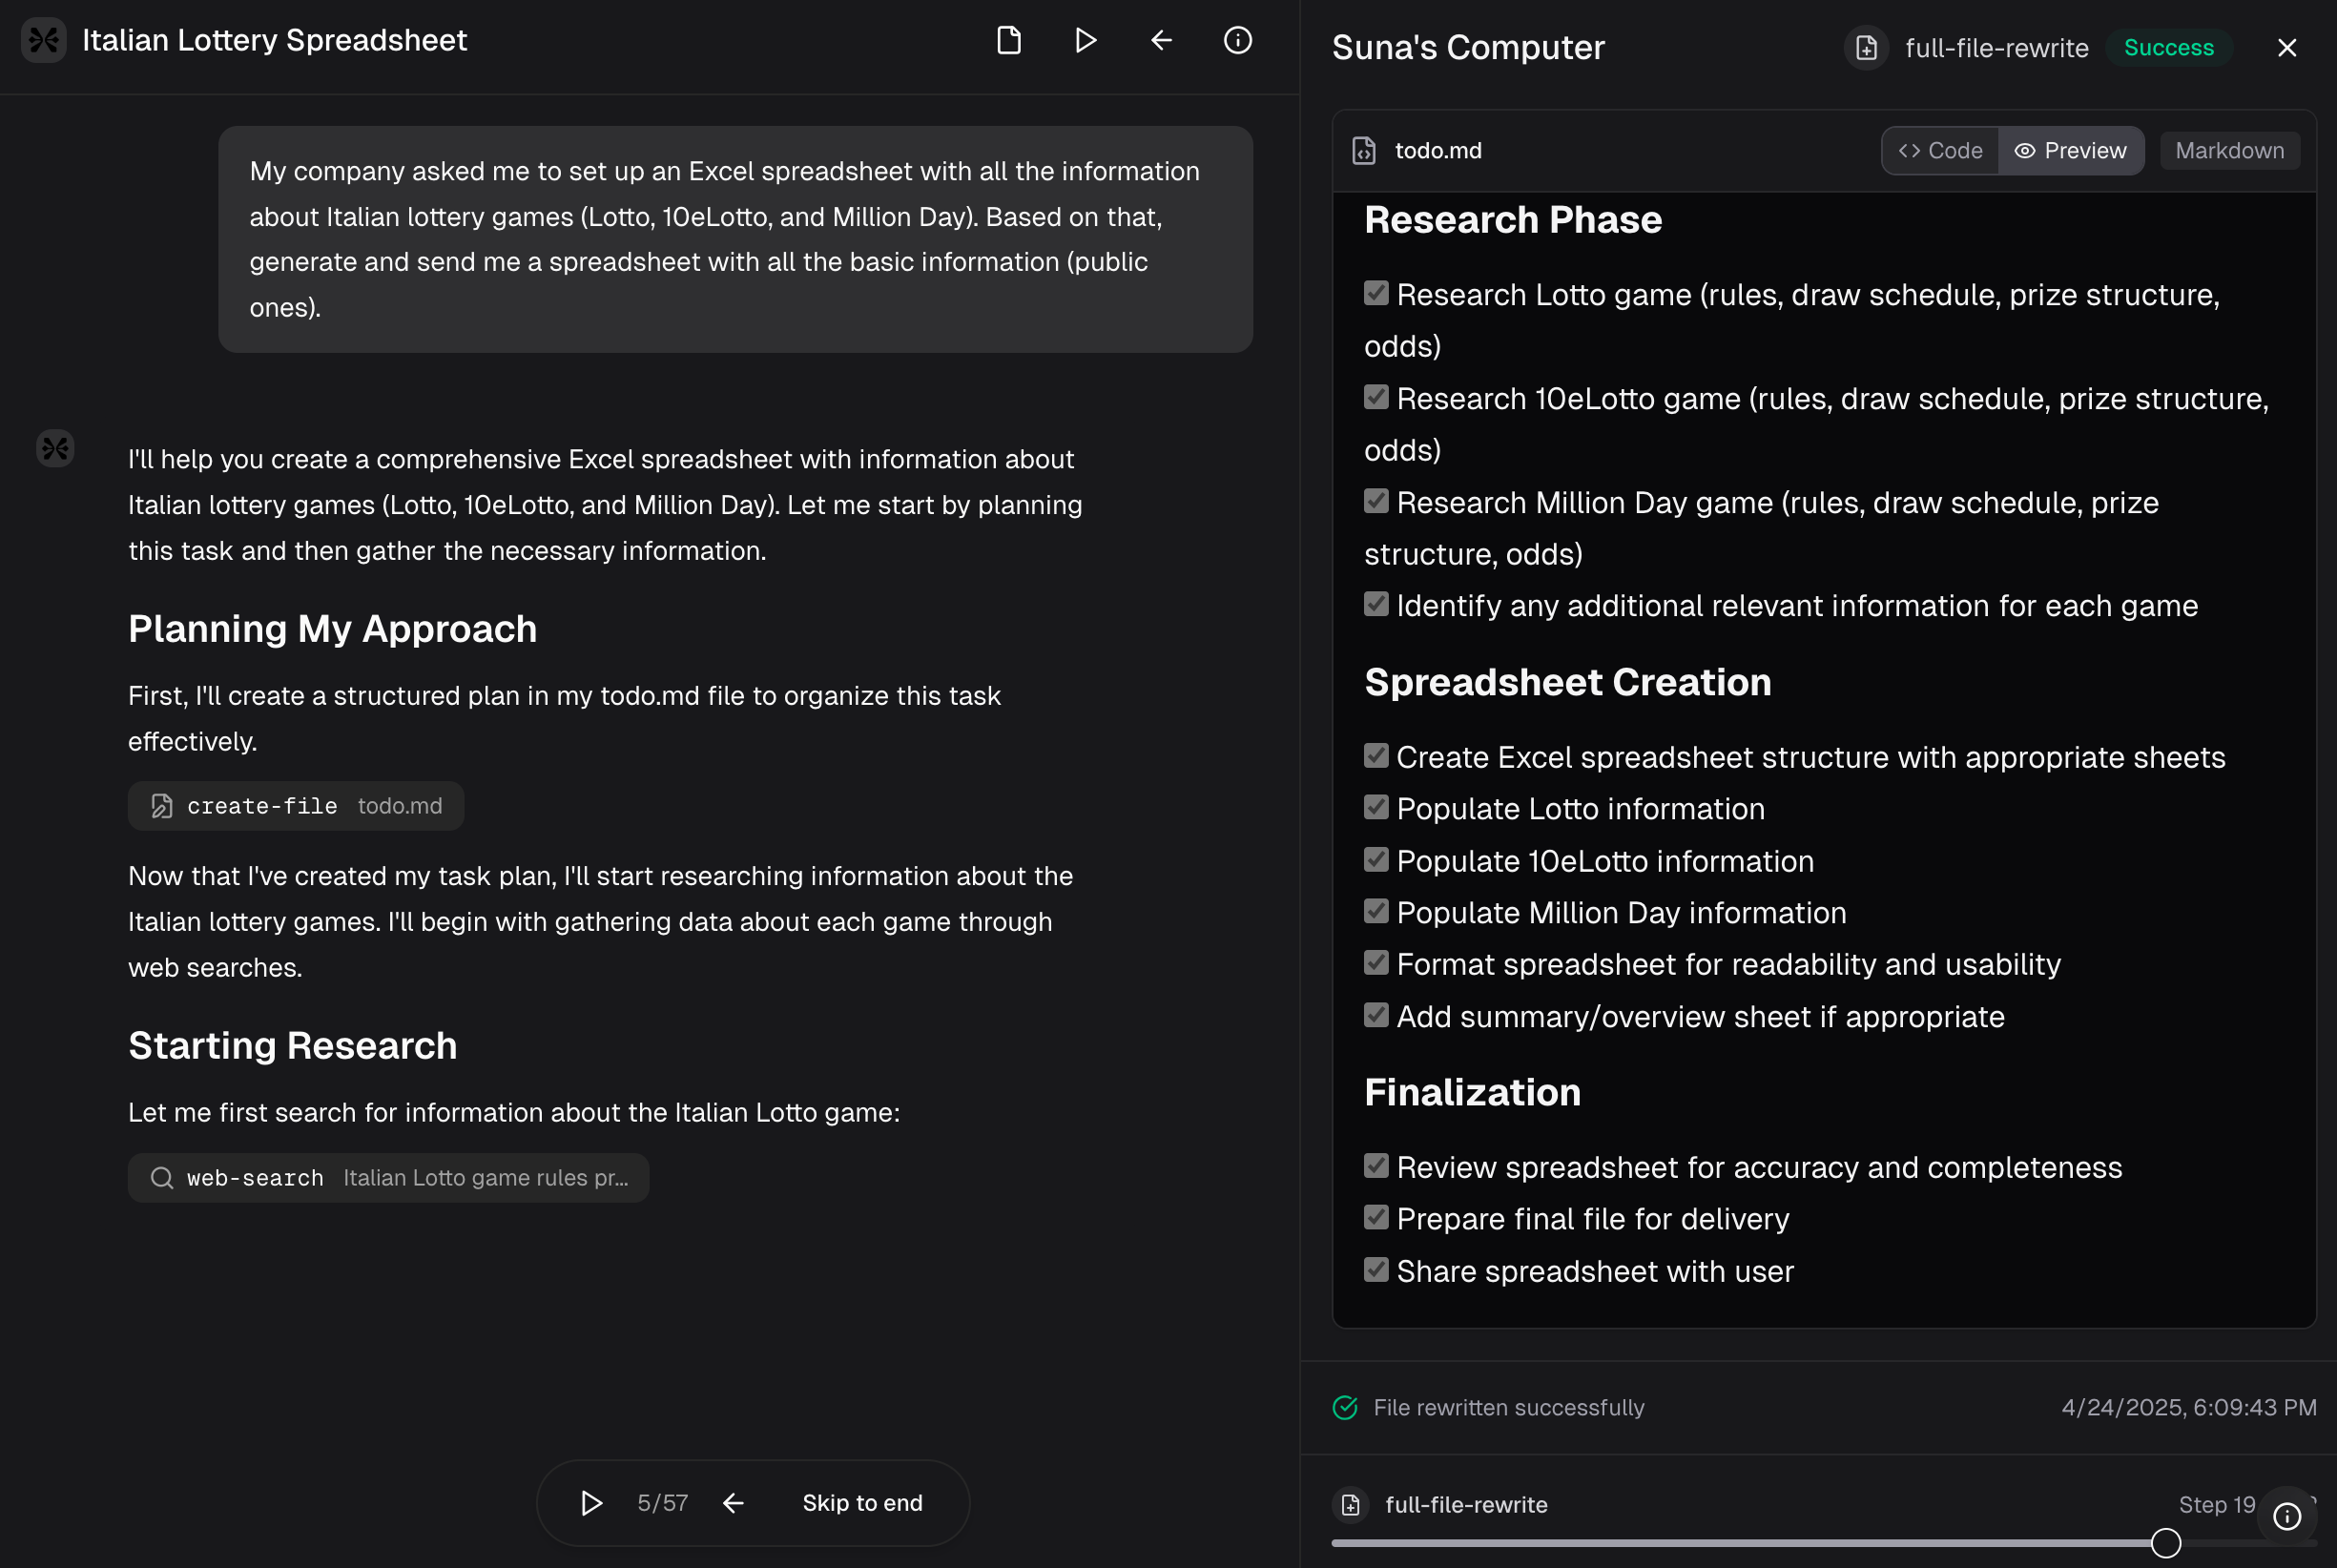Open the todo.md file icon in Suna's Computer
This screenshot has height=1568, width=2337.
(1365, 150)
